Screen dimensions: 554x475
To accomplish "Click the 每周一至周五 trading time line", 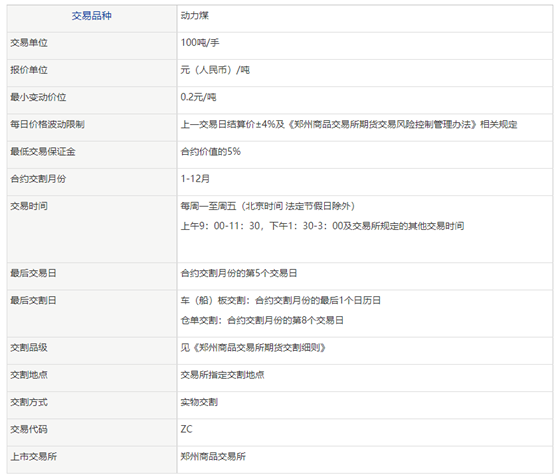I will pos(268,206).
